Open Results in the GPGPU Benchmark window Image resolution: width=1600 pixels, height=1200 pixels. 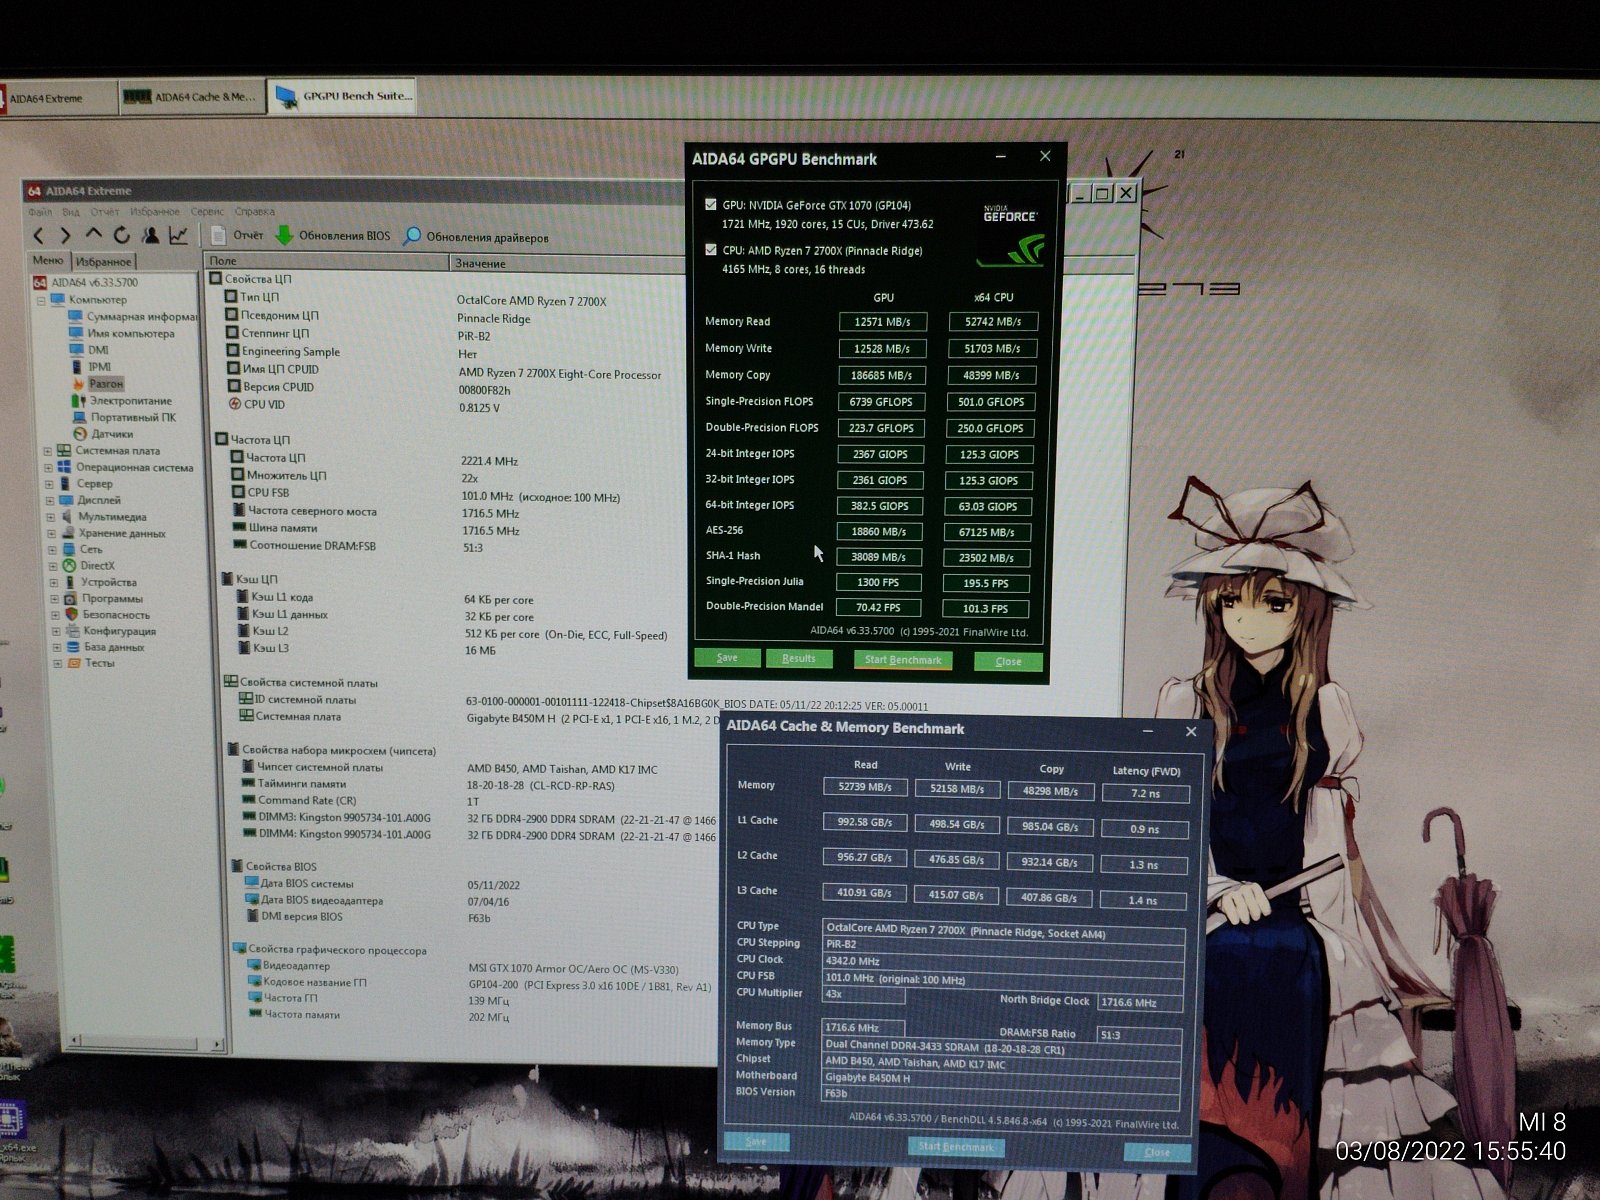point(799,659)
